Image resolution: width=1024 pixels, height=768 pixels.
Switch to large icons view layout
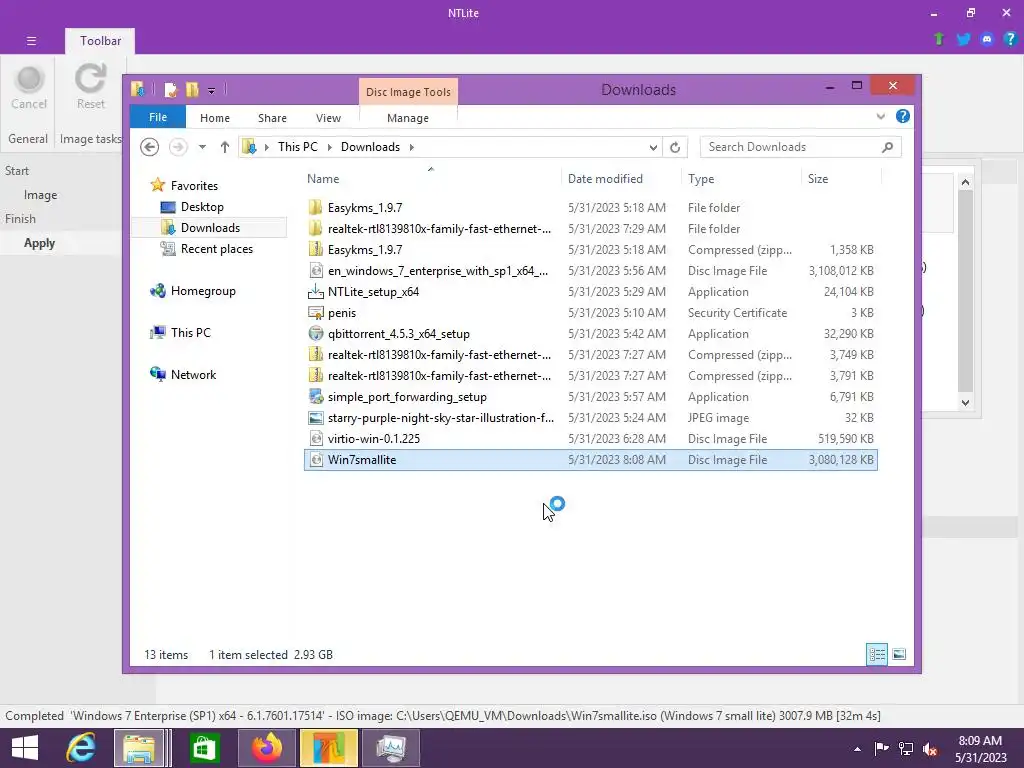(899, 654)
